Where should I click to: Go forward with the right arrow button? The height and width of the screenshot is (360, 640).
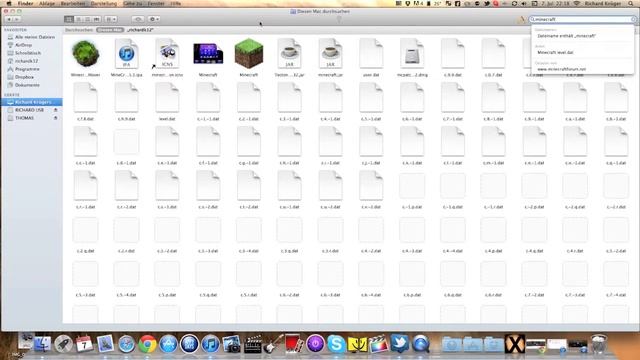pos(17,19)
